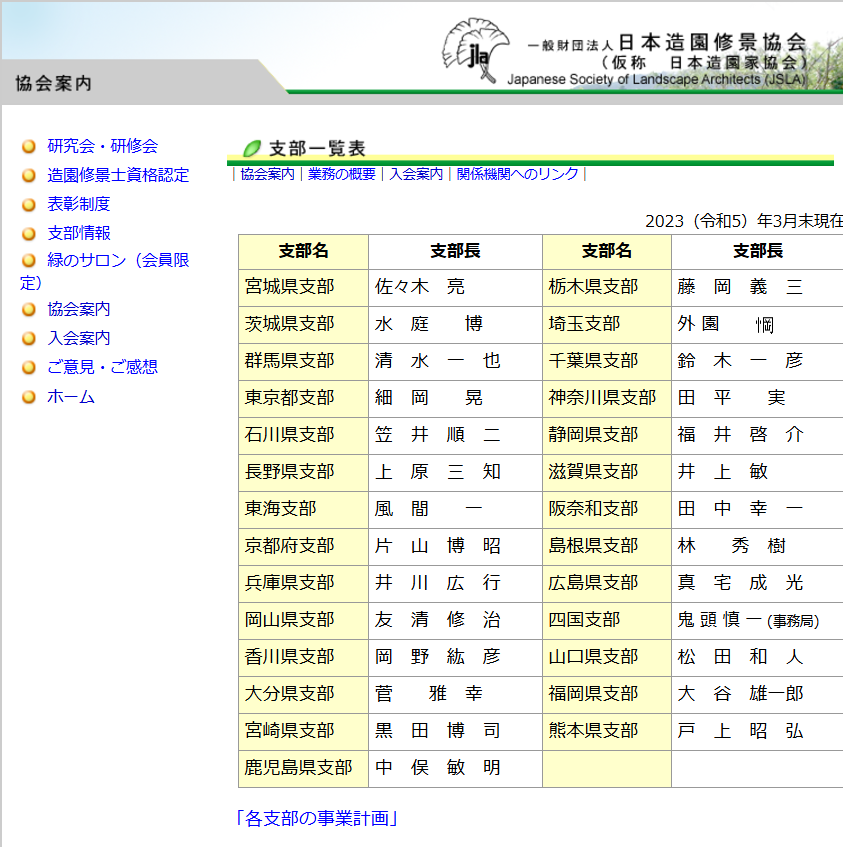843x847 pixels.
Task: Click orange bullet beside ご意見・ご感想
Action: pos(29,368)
